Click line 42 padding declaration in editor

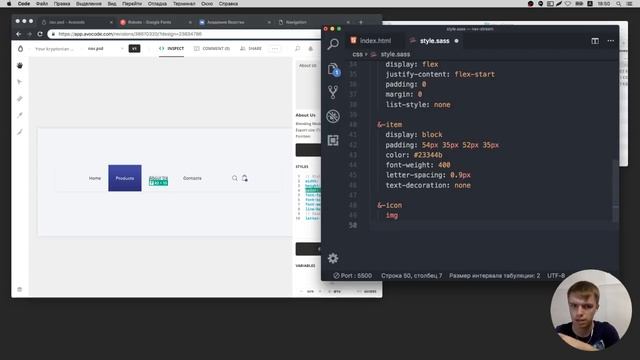pos(442,145)
